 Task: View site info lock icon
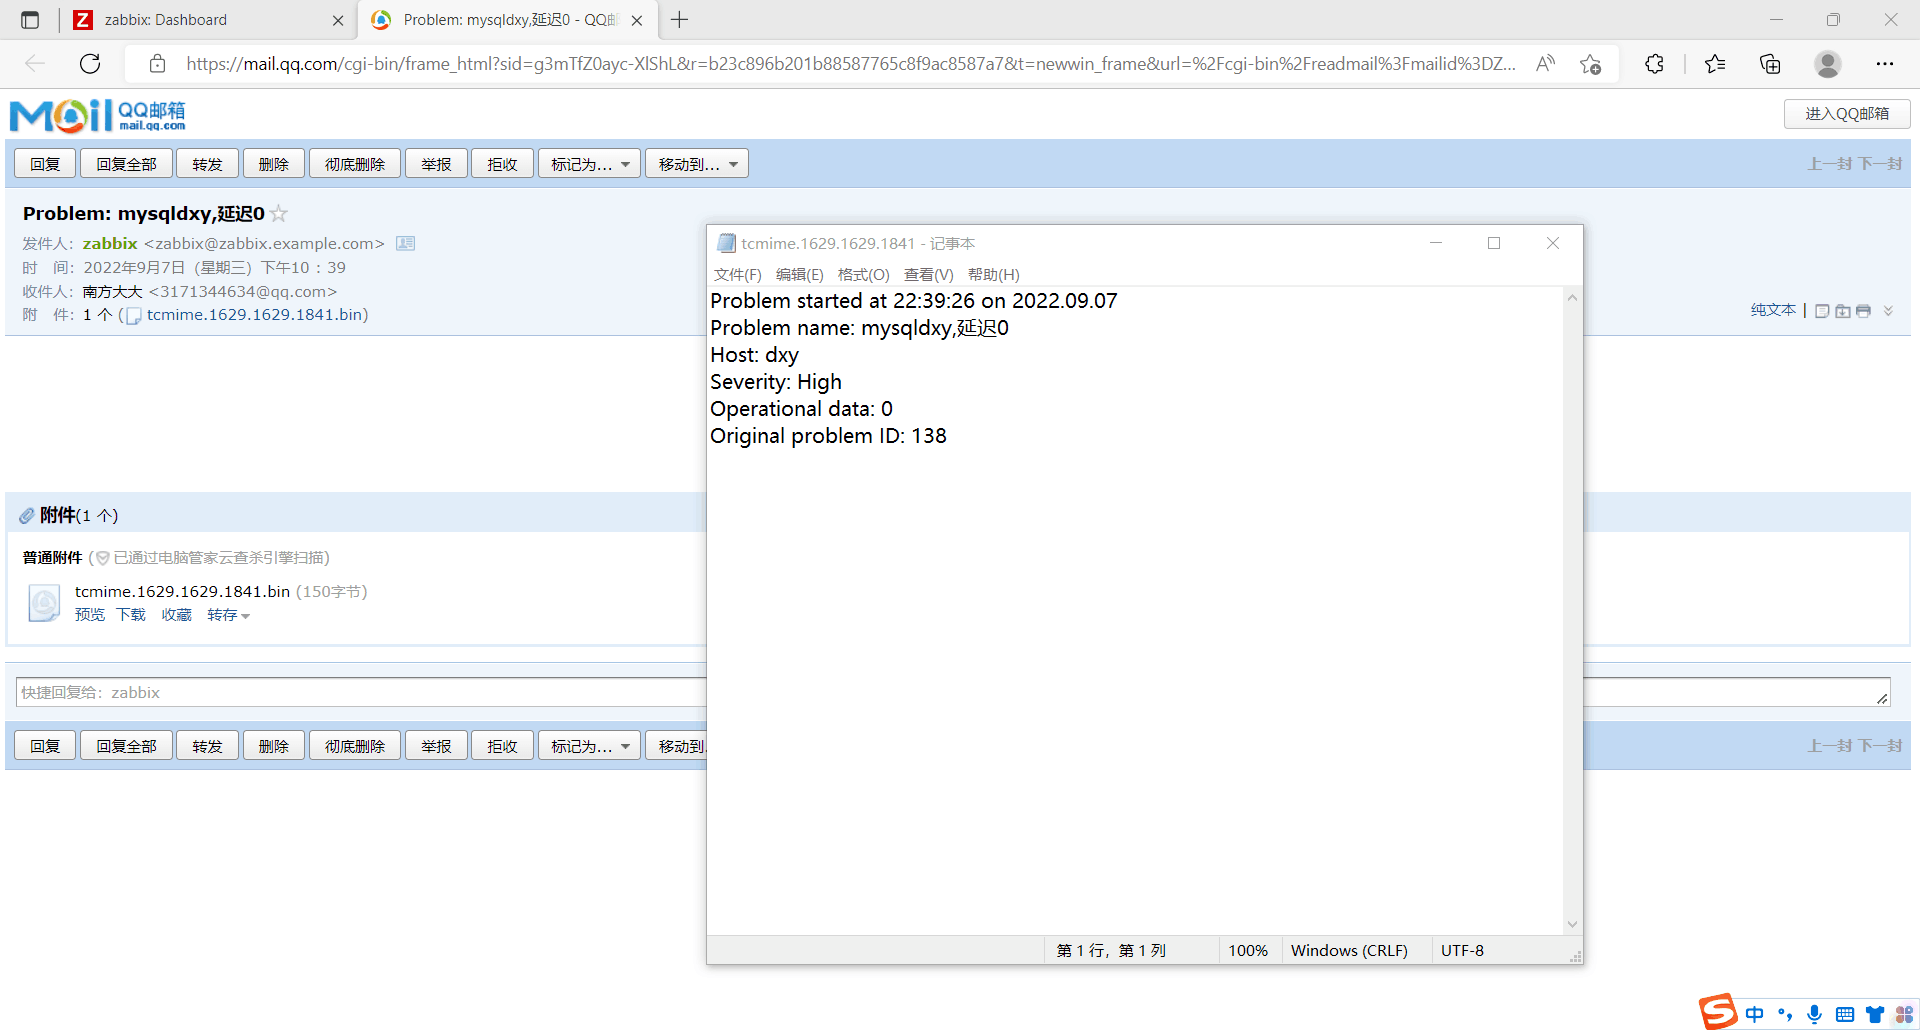(x=157, y=64)
